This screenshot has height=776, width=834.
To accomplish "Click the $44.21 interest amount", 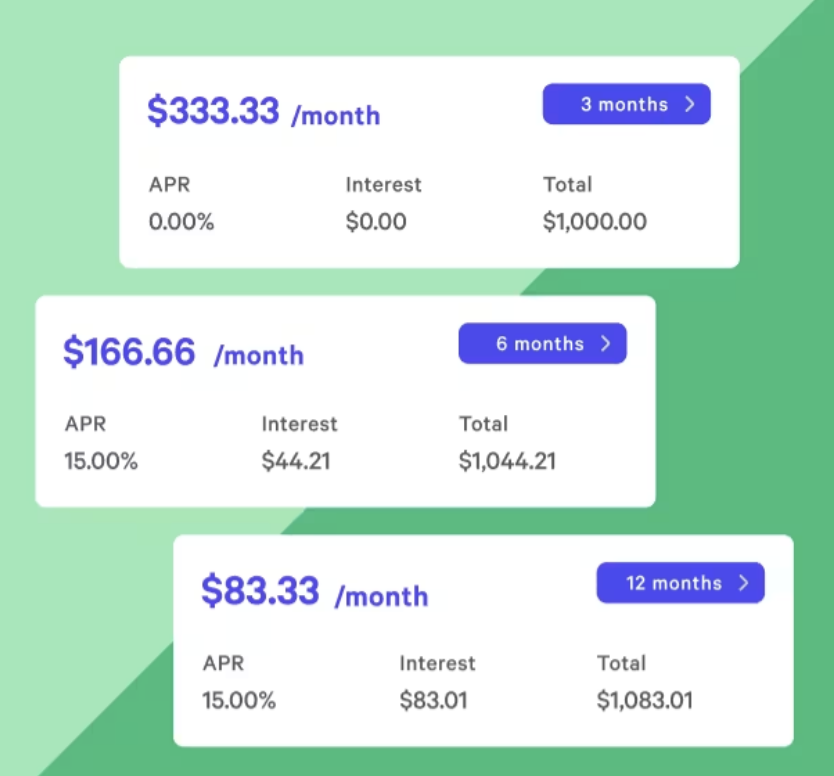I will [x=296, y=461].
